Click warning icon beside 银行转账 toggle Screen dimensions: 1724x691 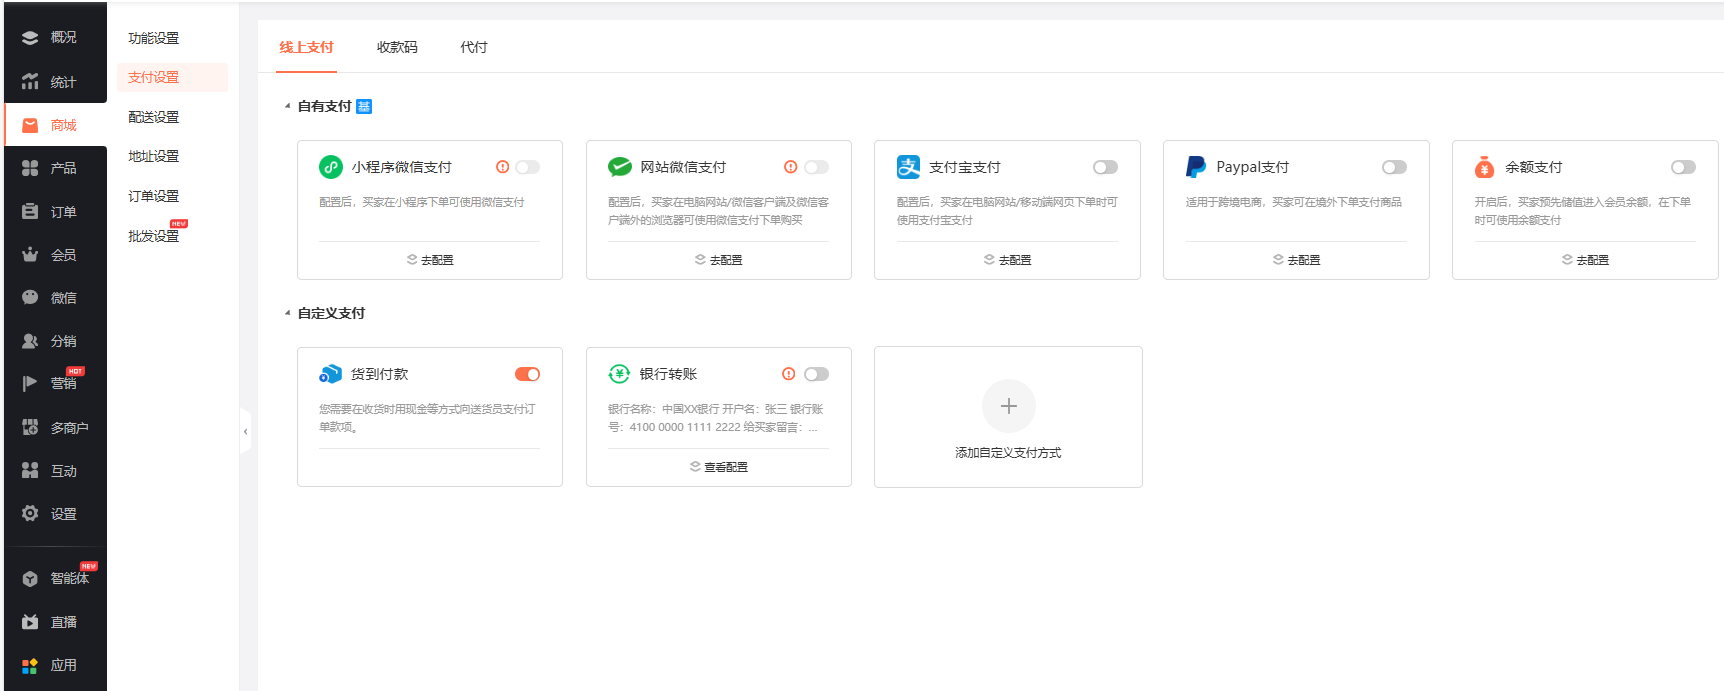789,374
